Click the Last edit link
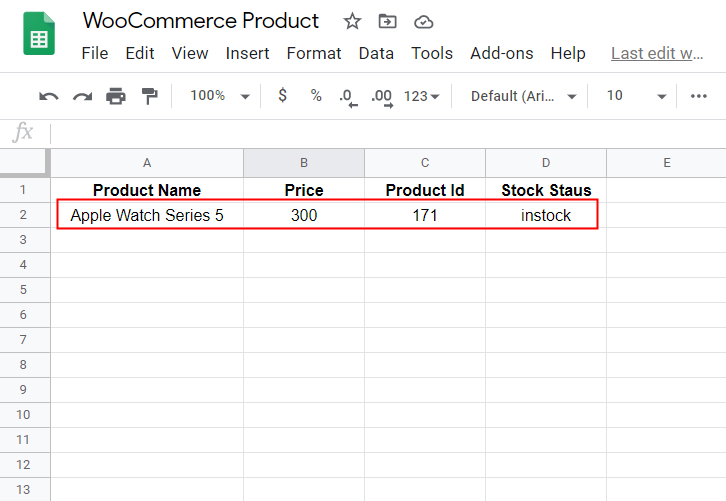726x501 pixels. [x=657, y=53]
